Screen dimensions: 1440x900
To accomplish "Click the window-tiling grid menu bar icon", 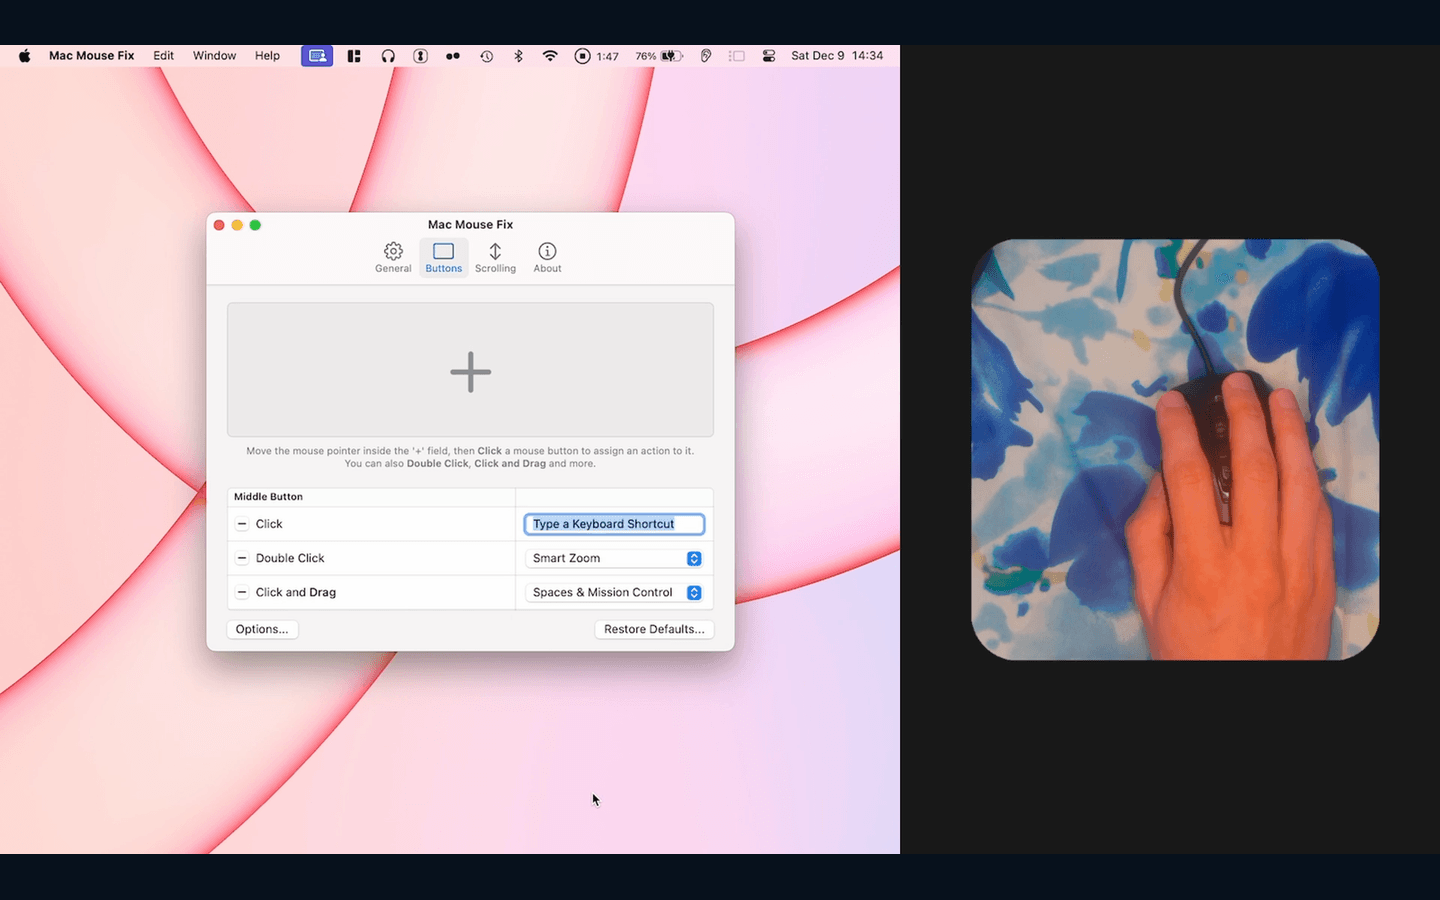I will pos(354,56).
